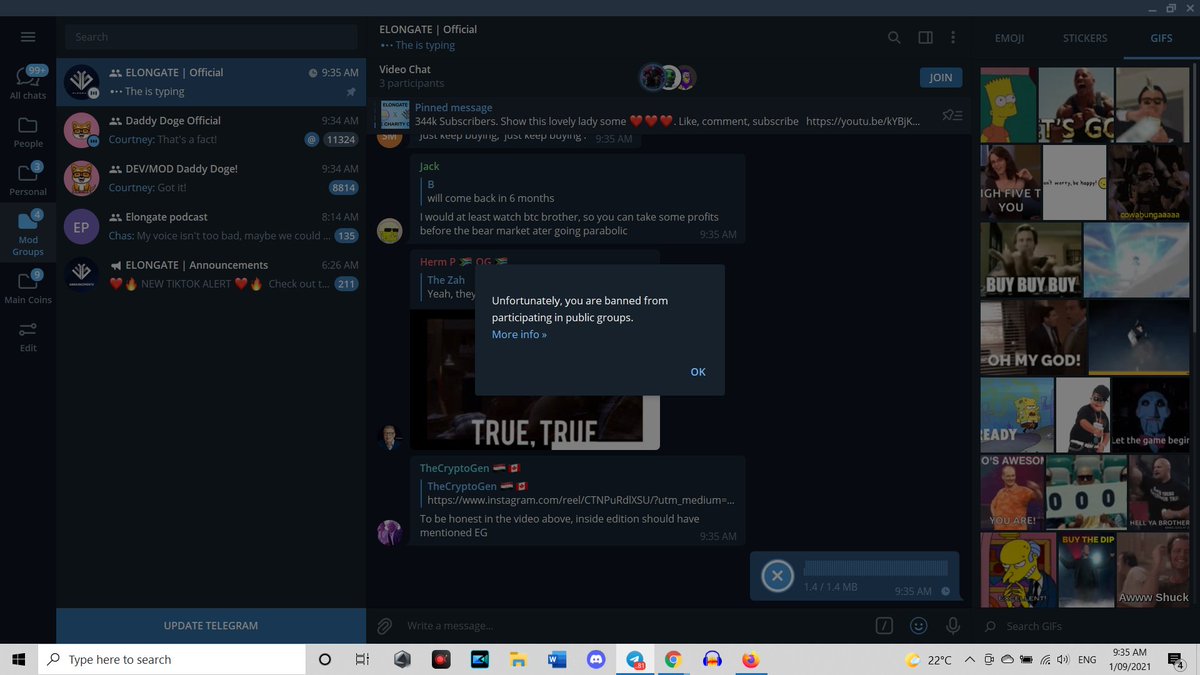Mute system volume in the tray
Screen dimensions: 1200x675
click(1062, 659)
